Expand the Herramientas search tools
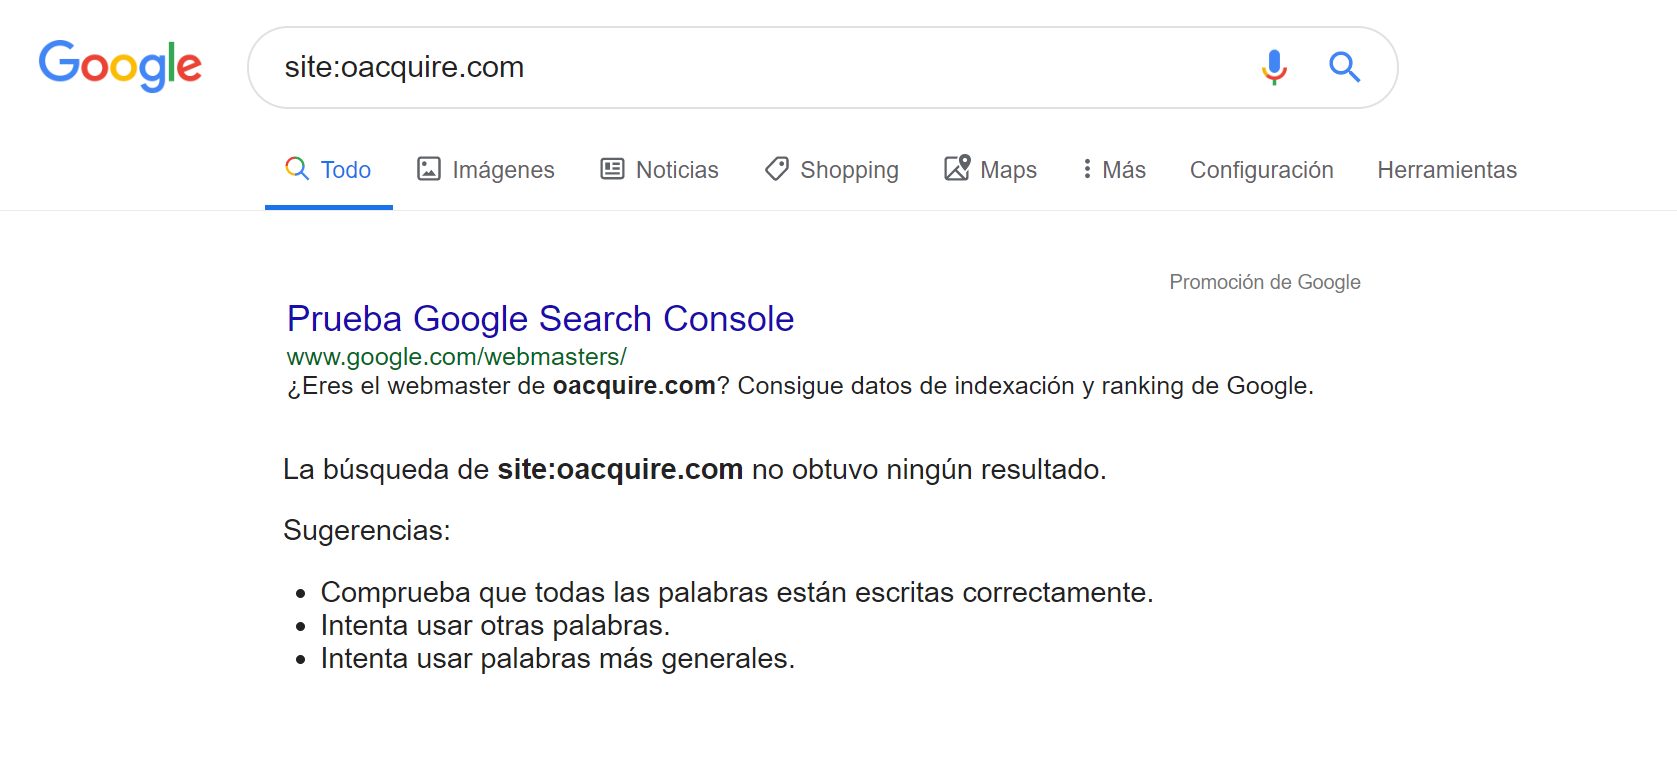 pyautogui.click(x=1446, y=170)
